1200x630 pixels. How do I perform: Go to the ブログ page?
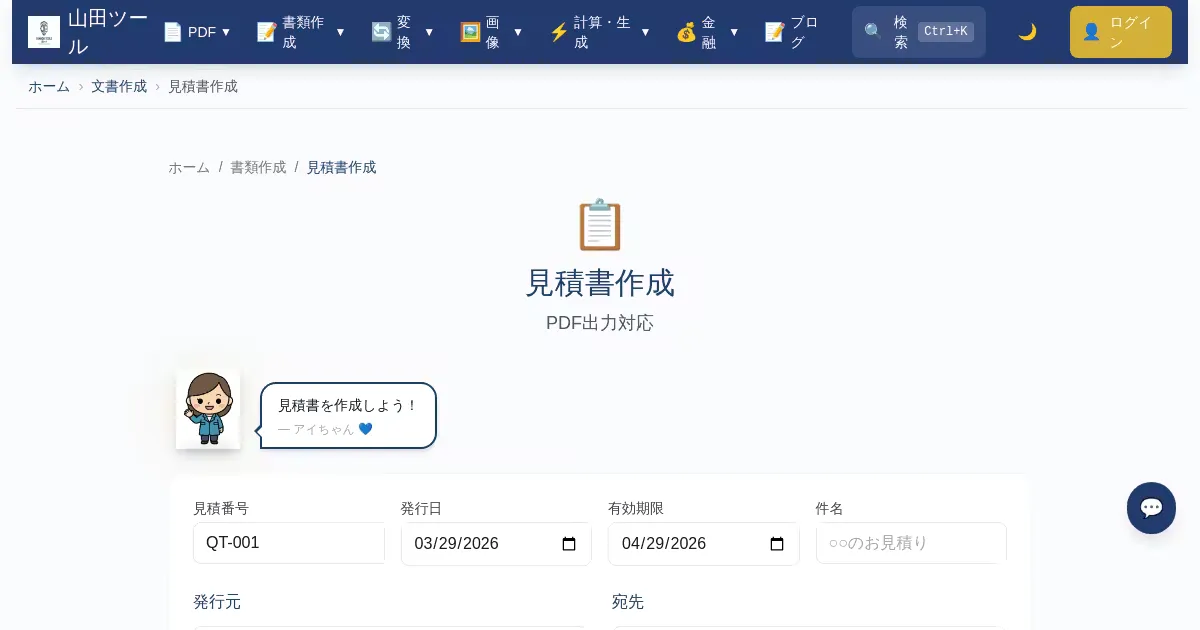792,32
